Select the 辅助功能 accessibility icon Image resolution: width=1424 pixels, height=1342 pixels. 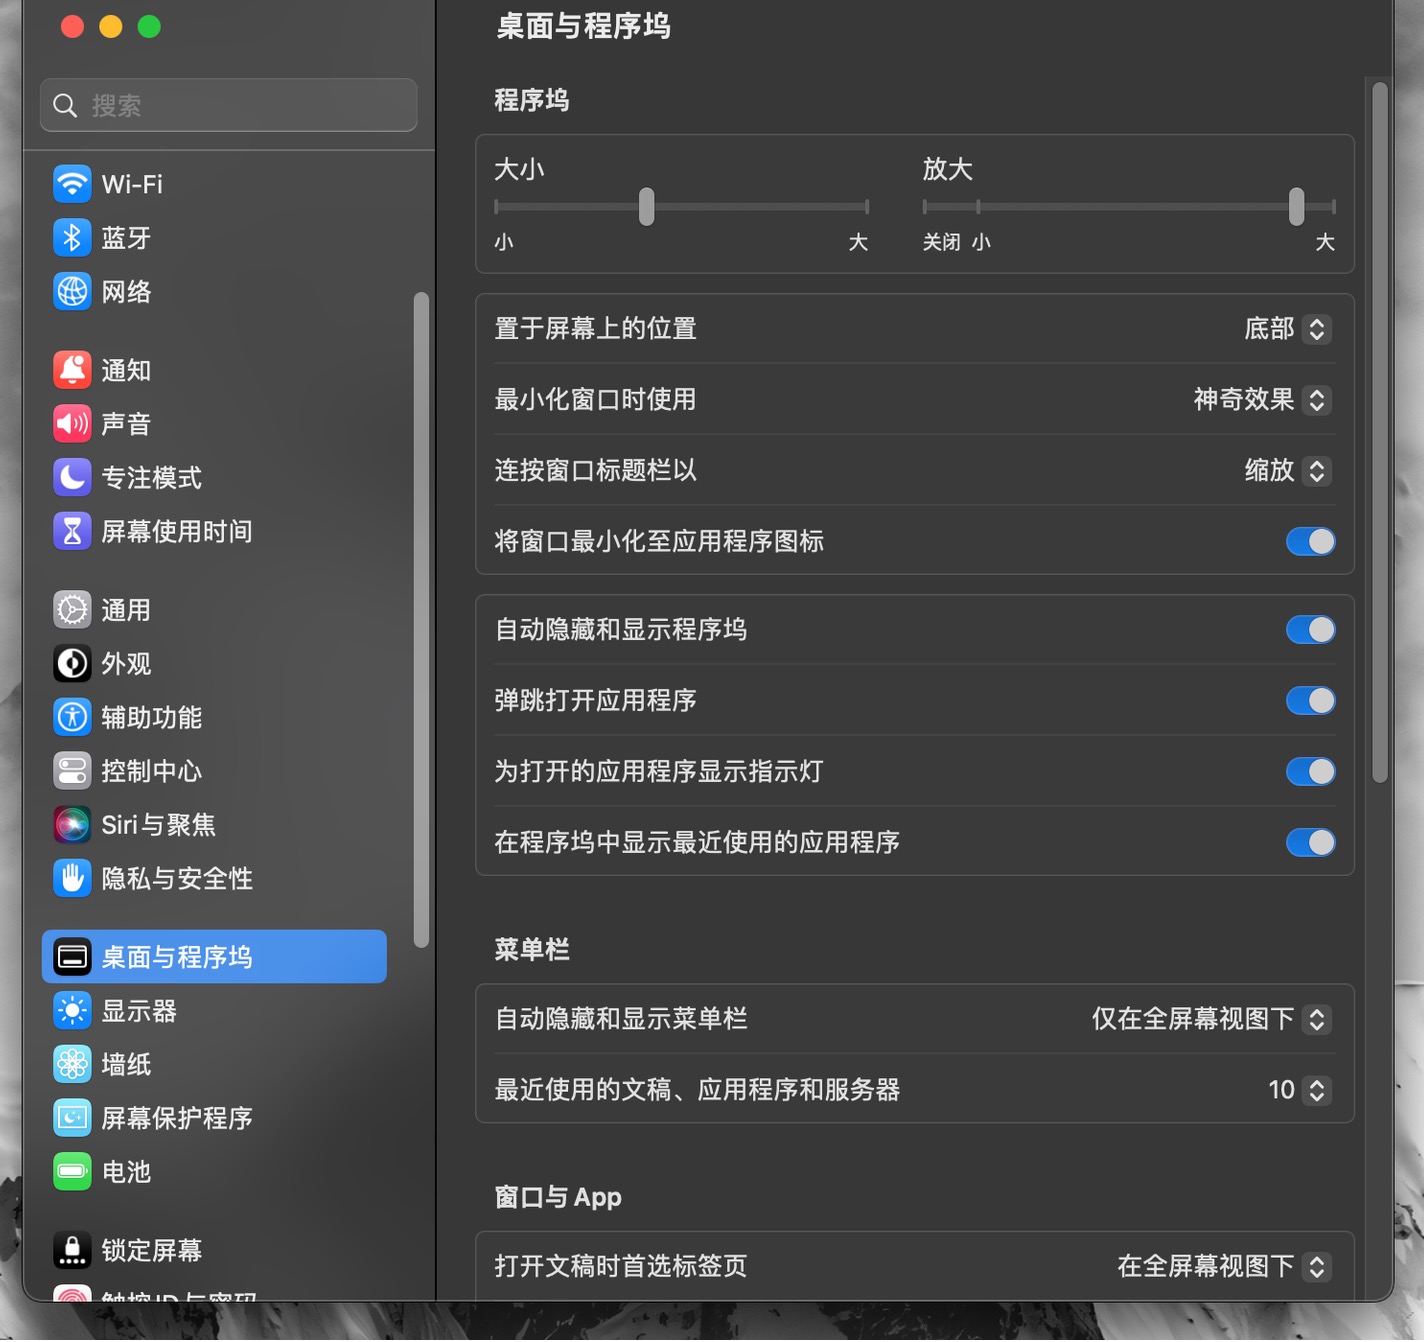[x=71, y=717]
